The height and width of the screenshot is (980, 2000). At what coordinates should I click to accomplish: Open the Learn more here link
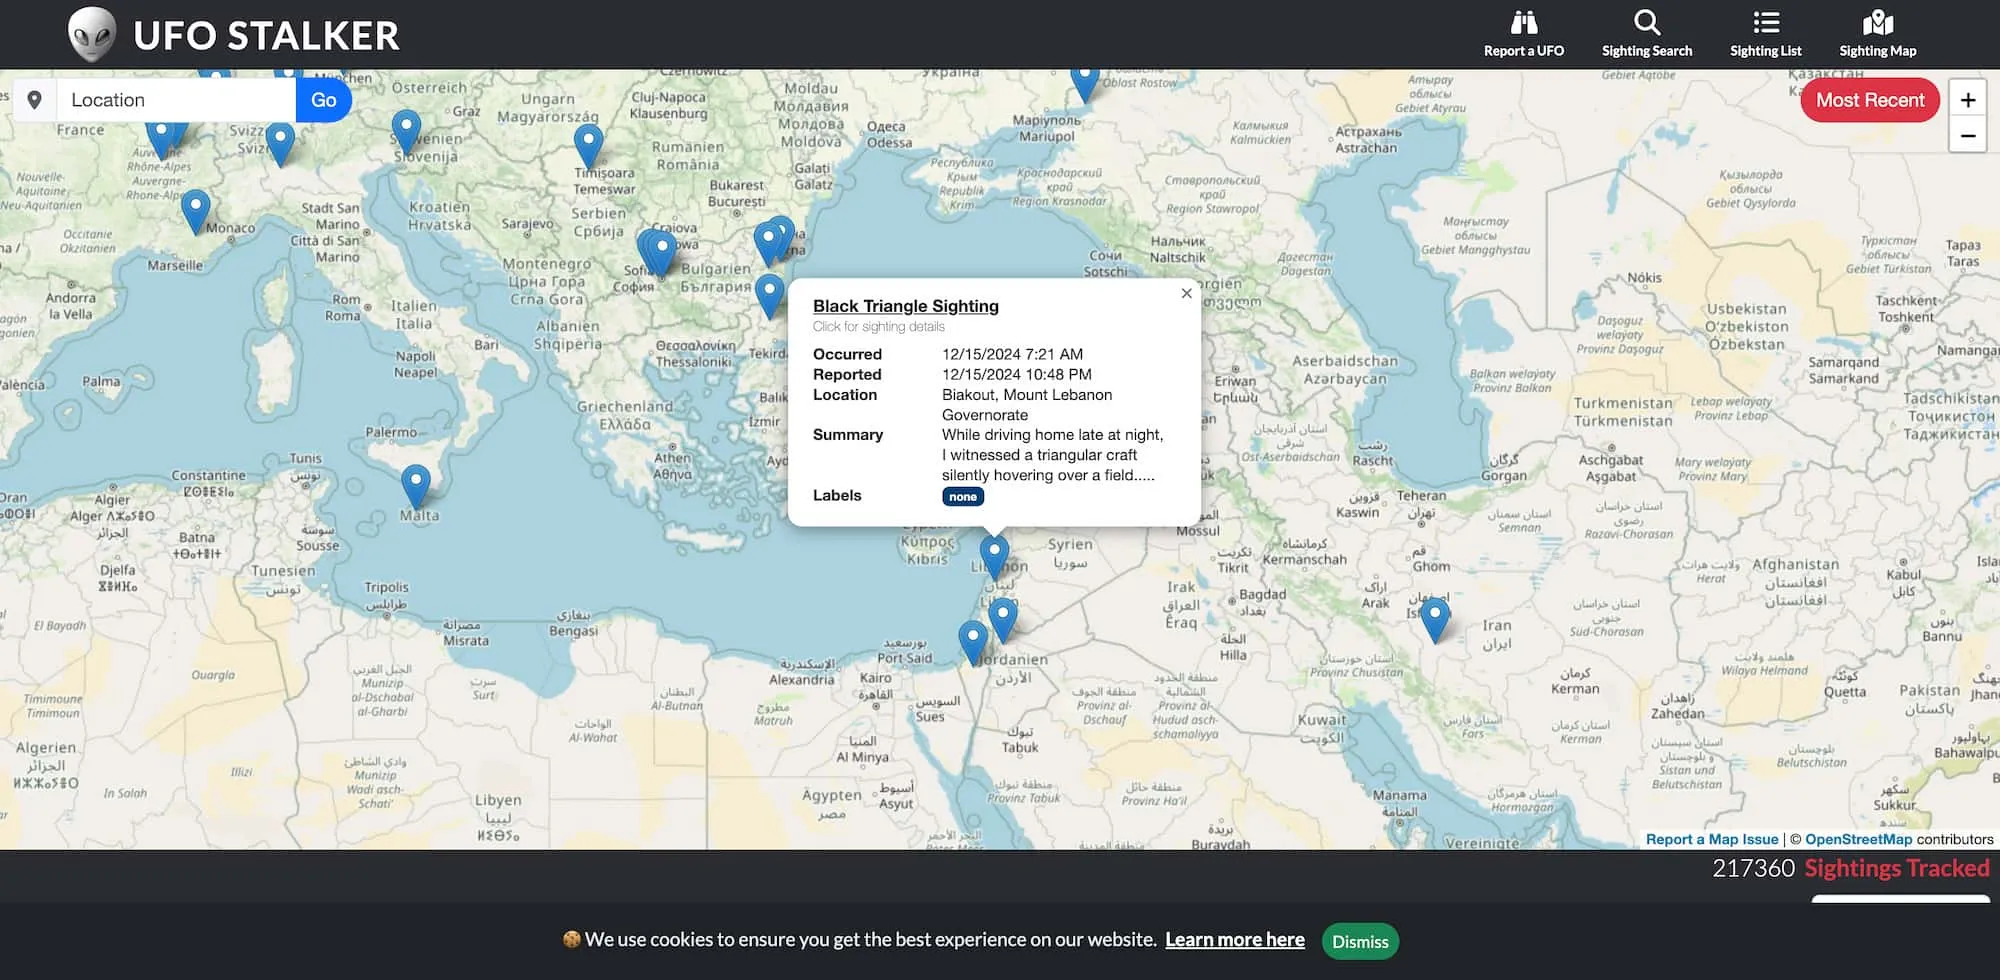(1234, 940)
